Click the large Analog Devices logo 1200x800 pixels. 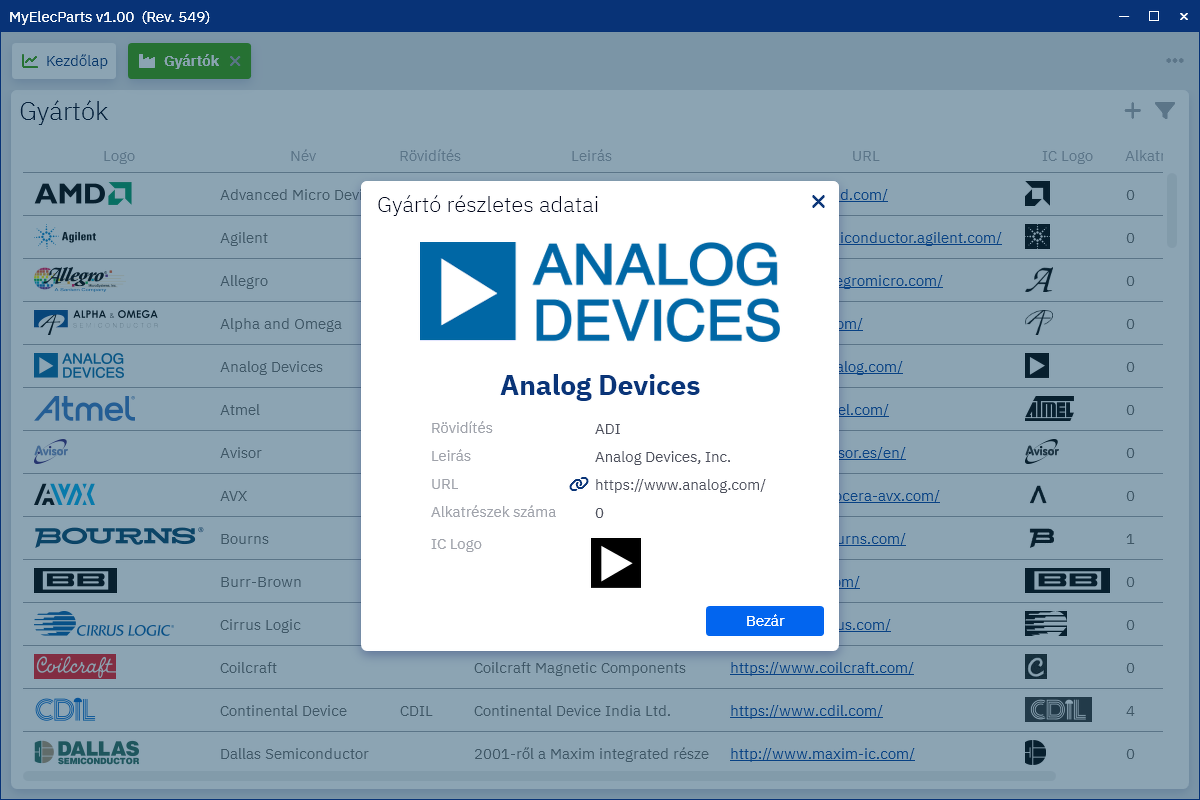[x=600, y=292]
